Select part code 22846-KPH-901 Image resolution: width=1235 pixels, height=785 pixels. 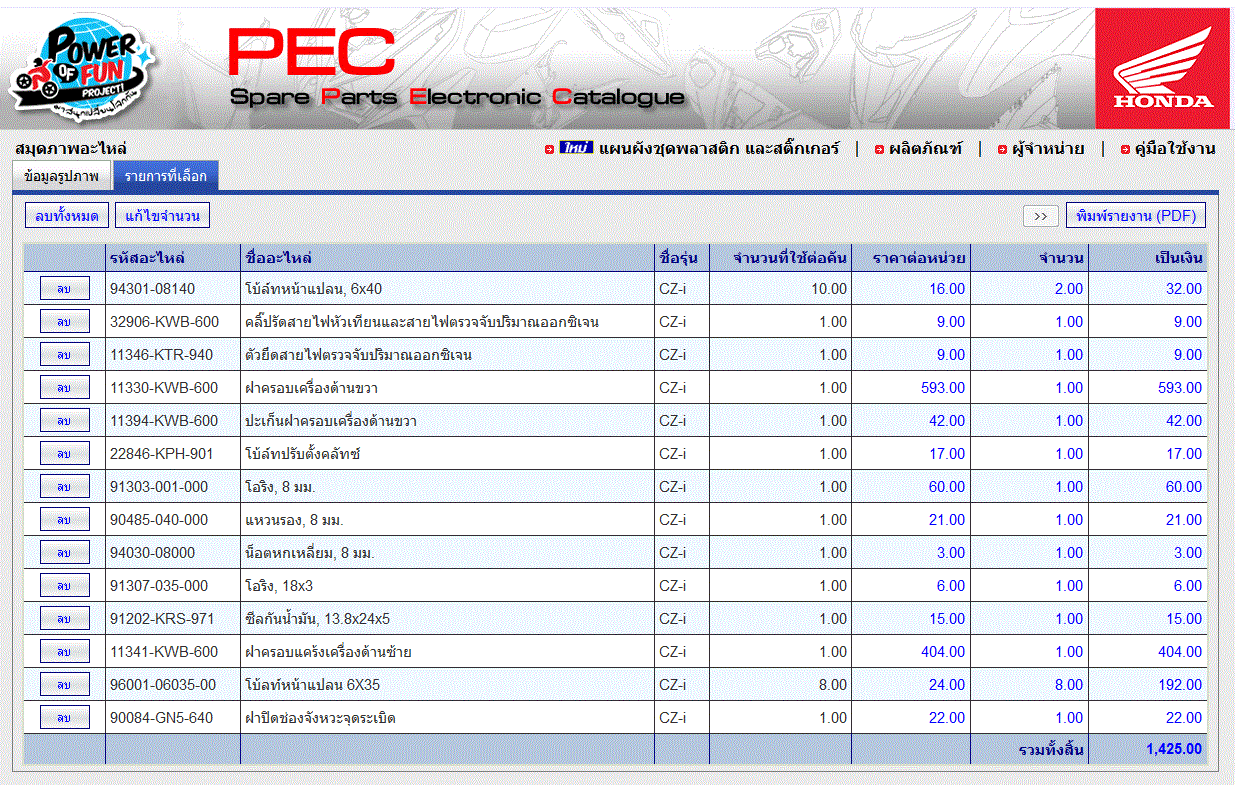pos(162,454)
